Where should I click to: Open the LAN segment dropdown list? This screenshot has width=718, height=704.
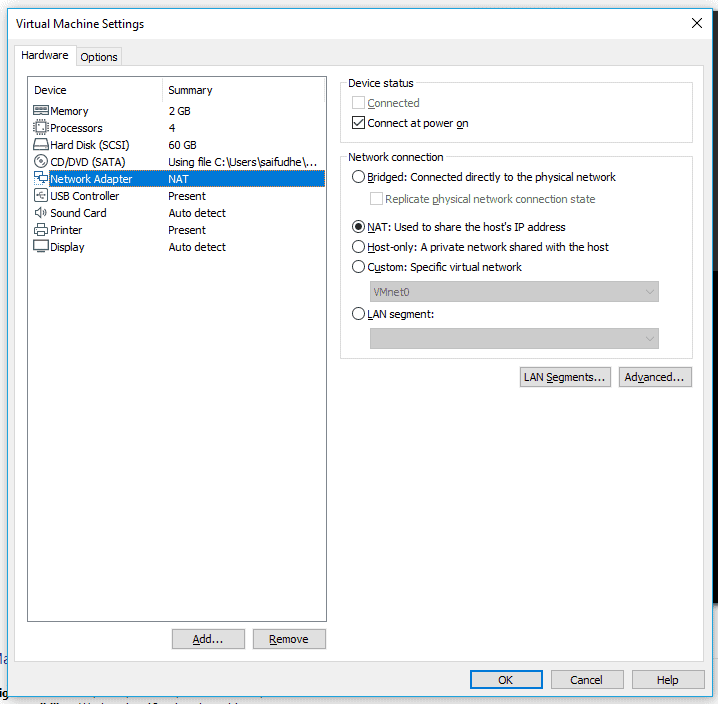[514, 338]
